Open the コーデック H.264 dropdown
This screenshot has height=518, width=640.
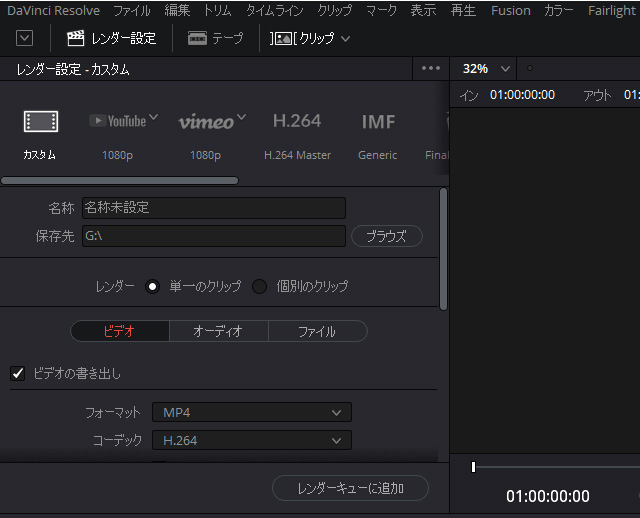(251, 440)
